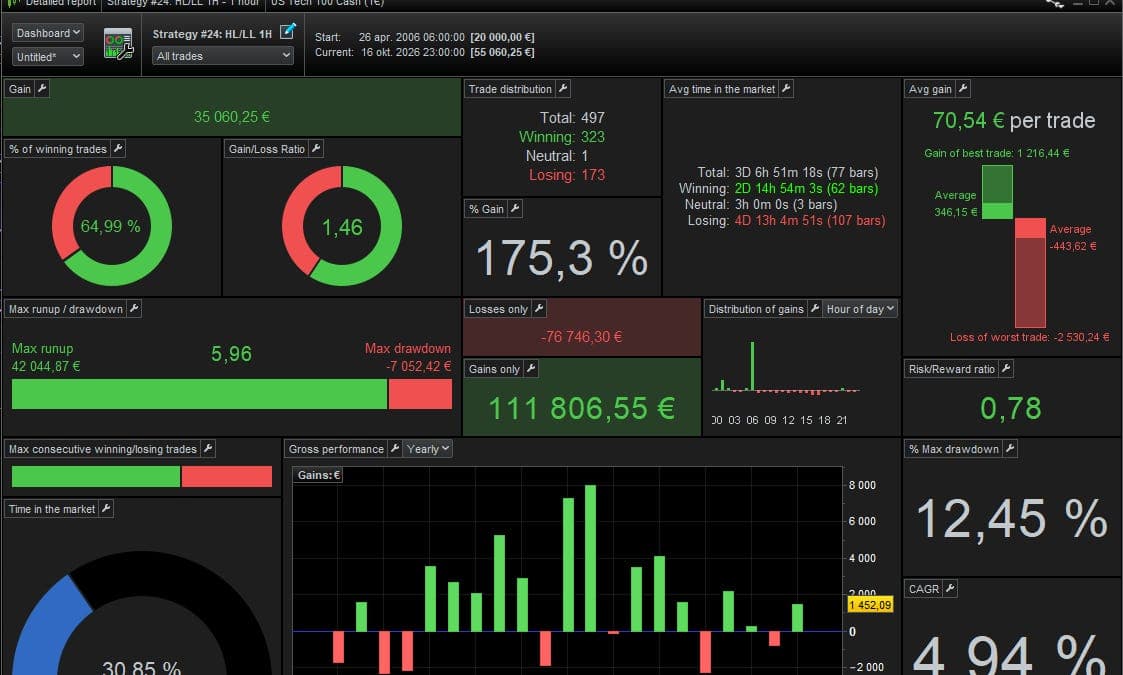Viewport: 1123px width, 675px height.
Task: Select the Losing: 173 line
Action: (x=567, y=175)
